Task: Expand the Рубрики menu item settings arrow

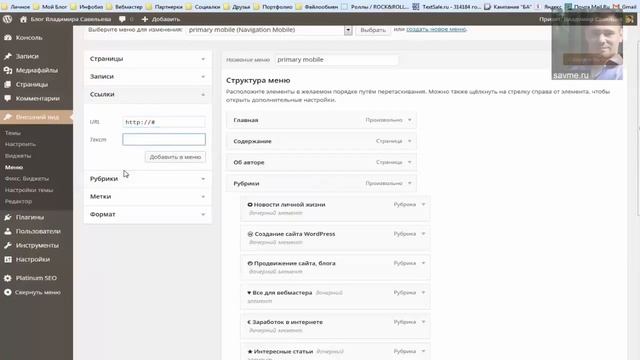Action: [x=410, y=183]
